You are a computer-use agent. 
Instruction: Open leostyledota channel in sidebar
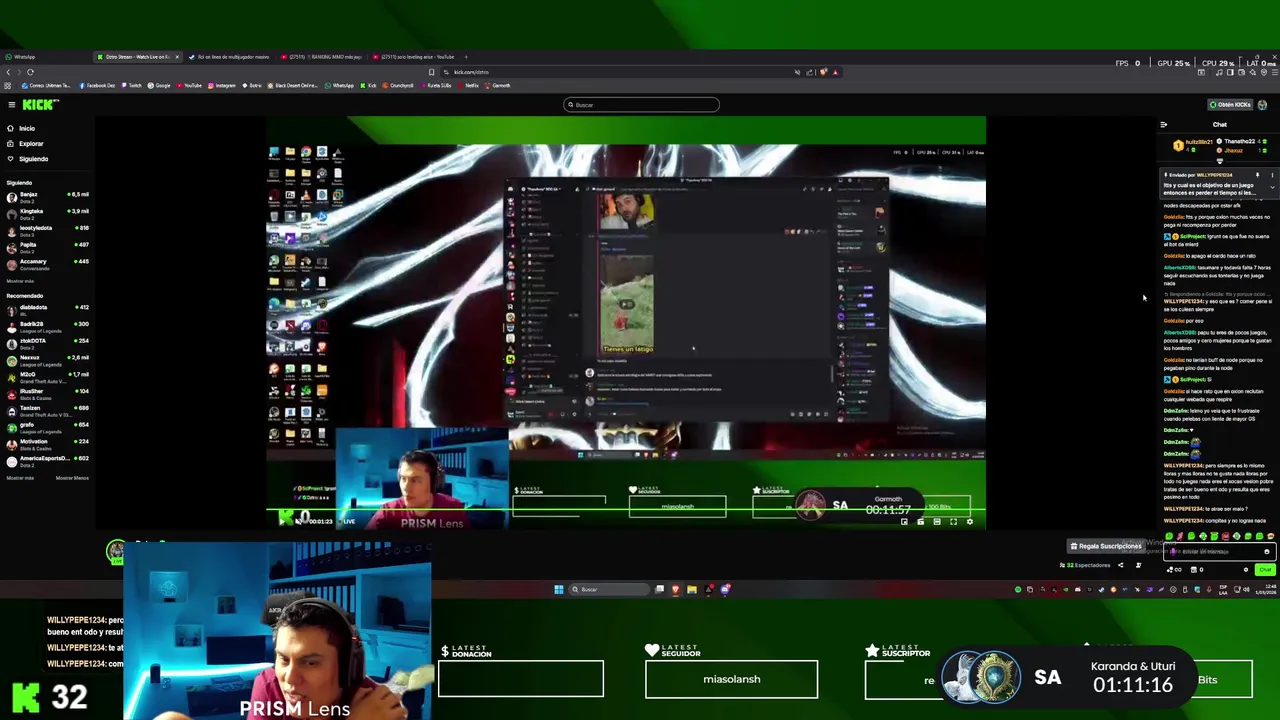coord(47,230)
